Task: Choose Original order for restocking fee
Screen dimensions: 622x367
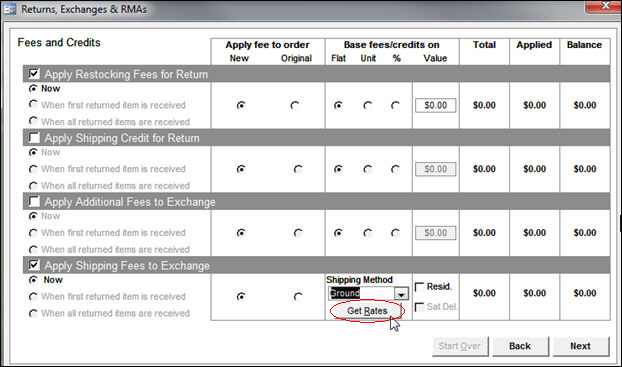Action: click(295, 106)
